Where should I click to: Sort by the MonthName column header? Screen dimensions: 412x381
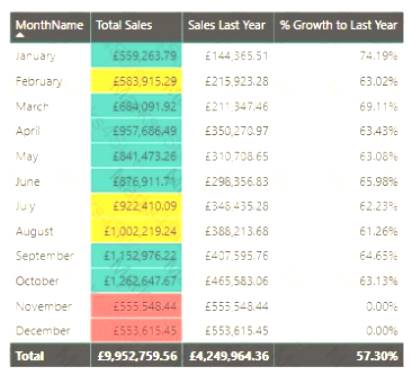click(49, 25)
